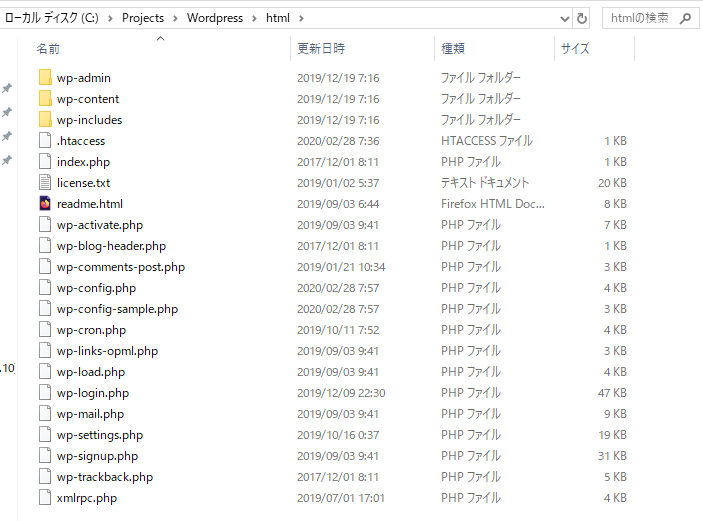Sort by 更新日時 column header
This screenshot has height=521, width=703.
click(321, 48)
